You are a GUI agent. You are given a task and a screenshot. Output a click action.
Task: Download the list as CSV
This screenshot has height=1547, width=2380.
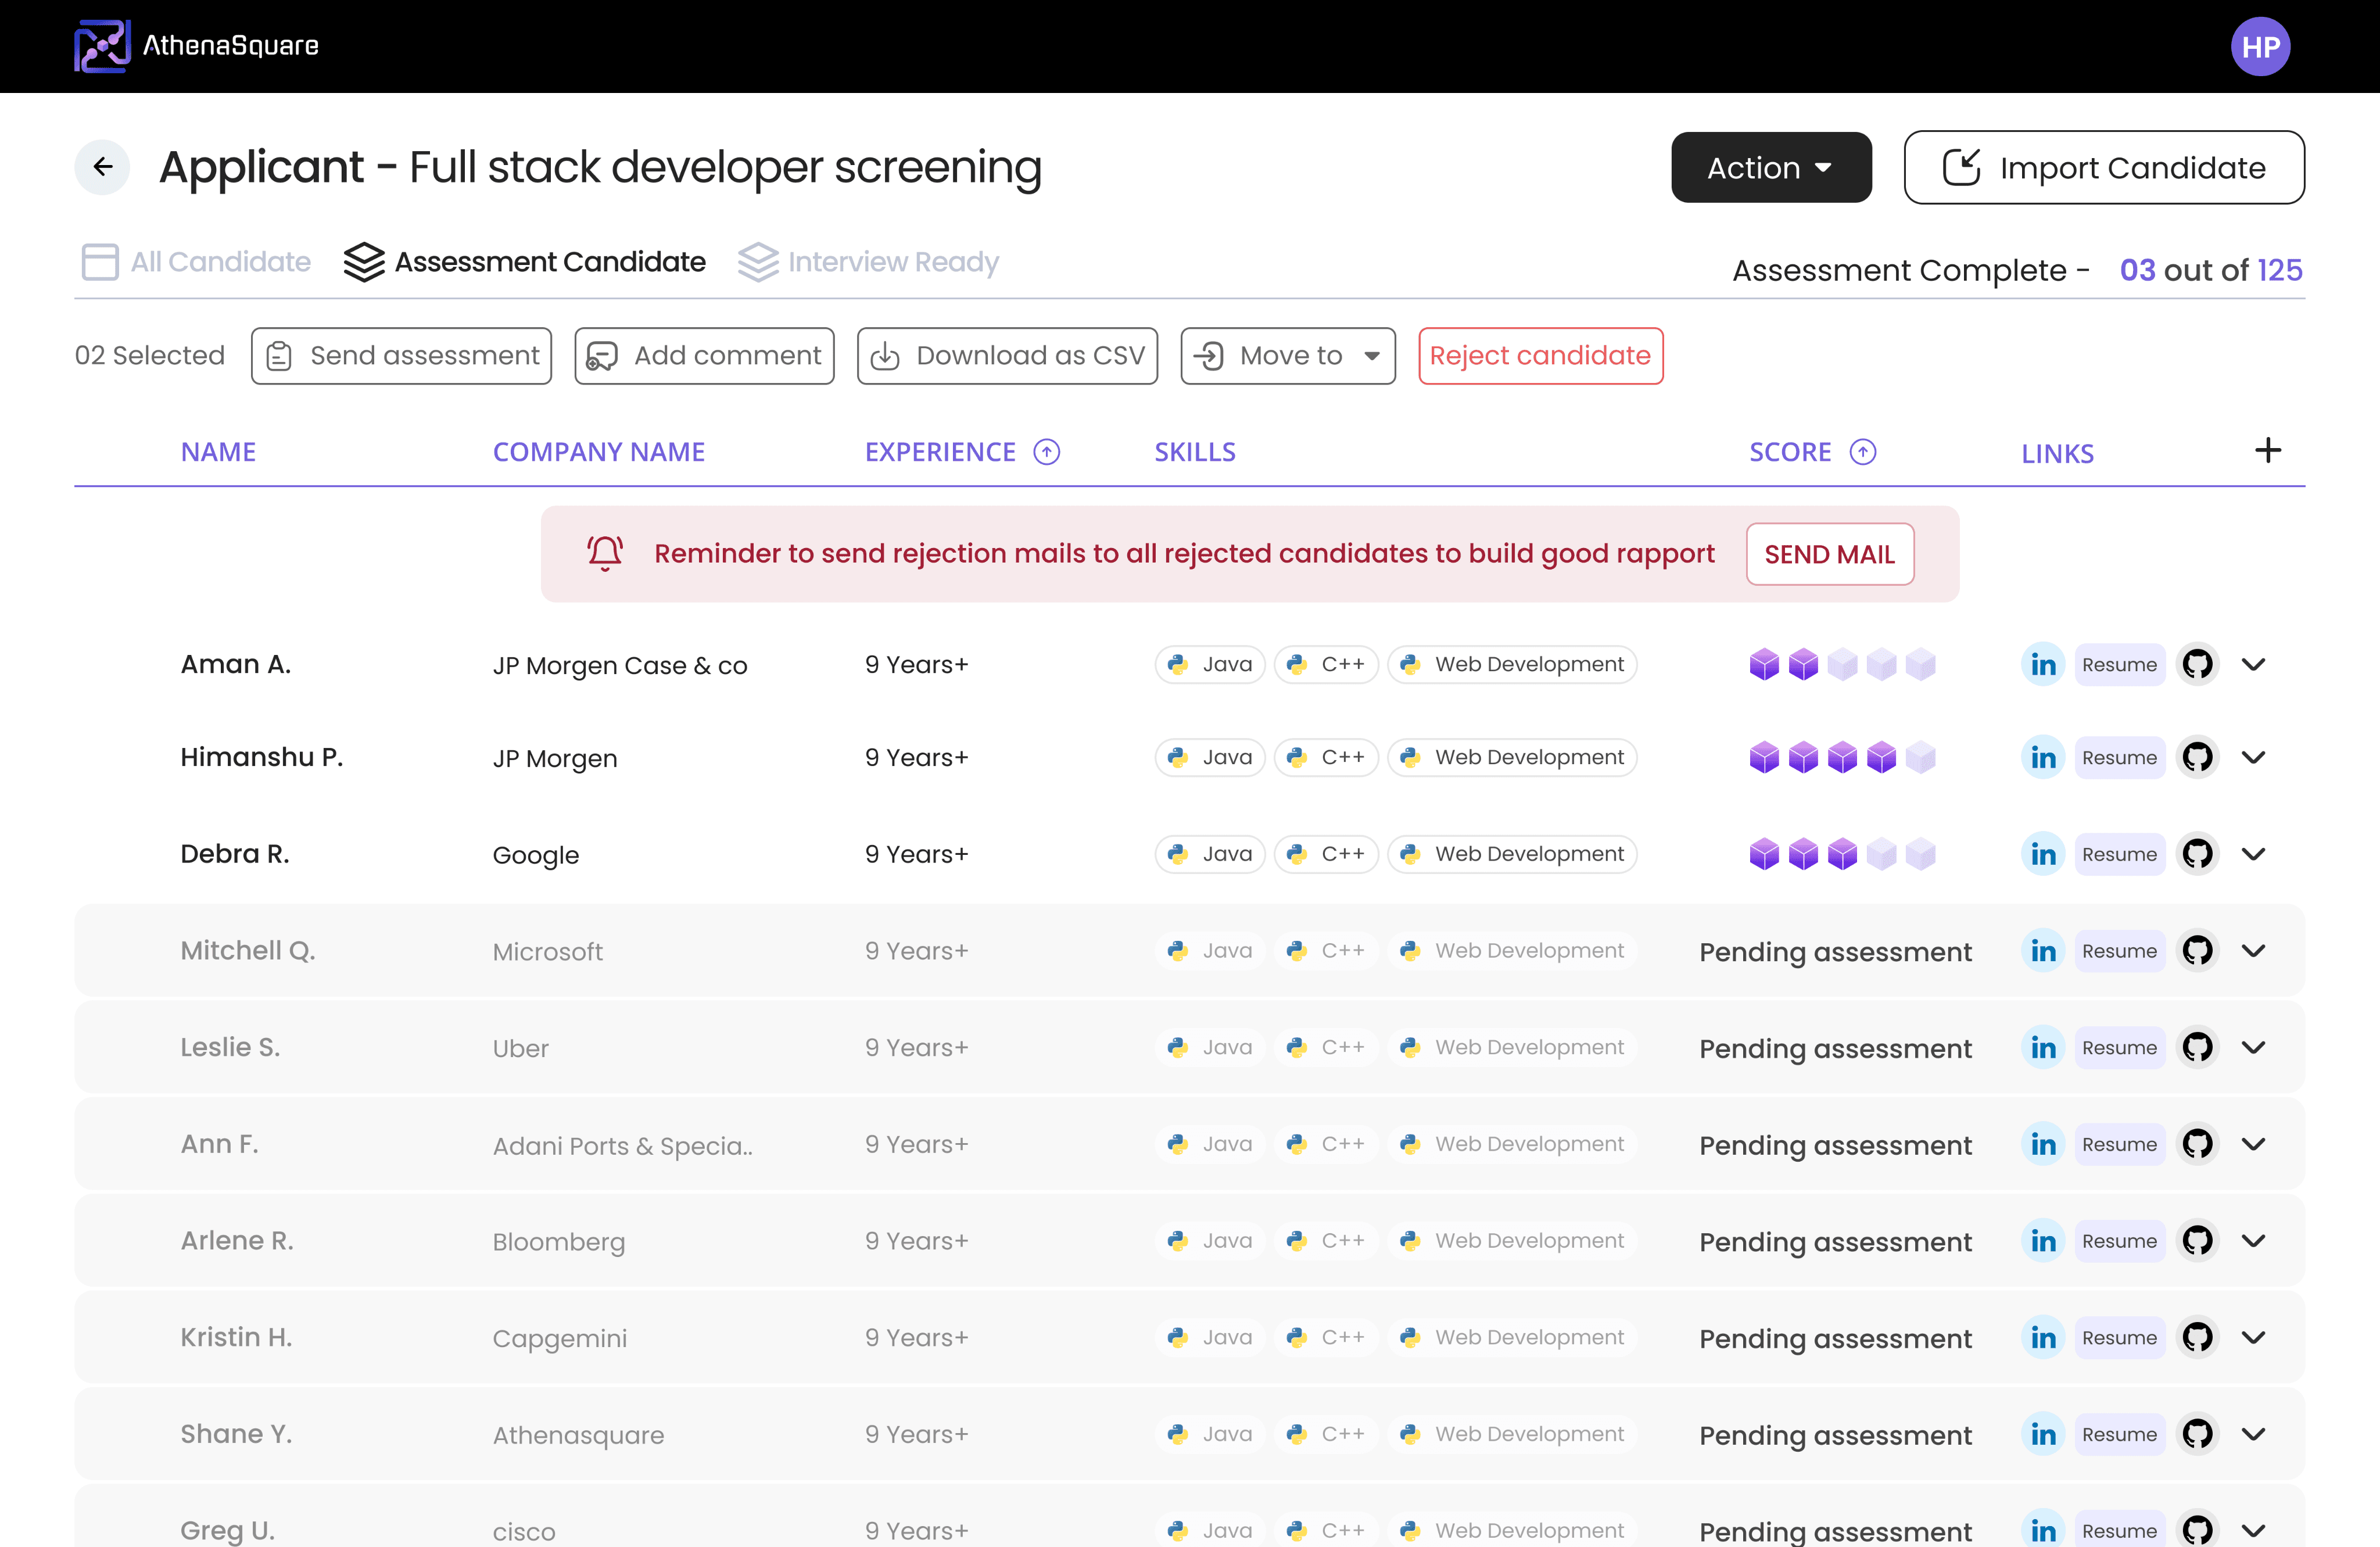pos(1007,356)
